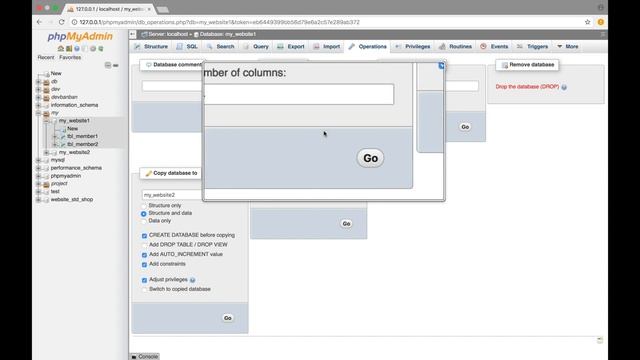The height and width of the screenshot is (360, 640).
Task: Expand the dev database node
Action: [38, 89]
